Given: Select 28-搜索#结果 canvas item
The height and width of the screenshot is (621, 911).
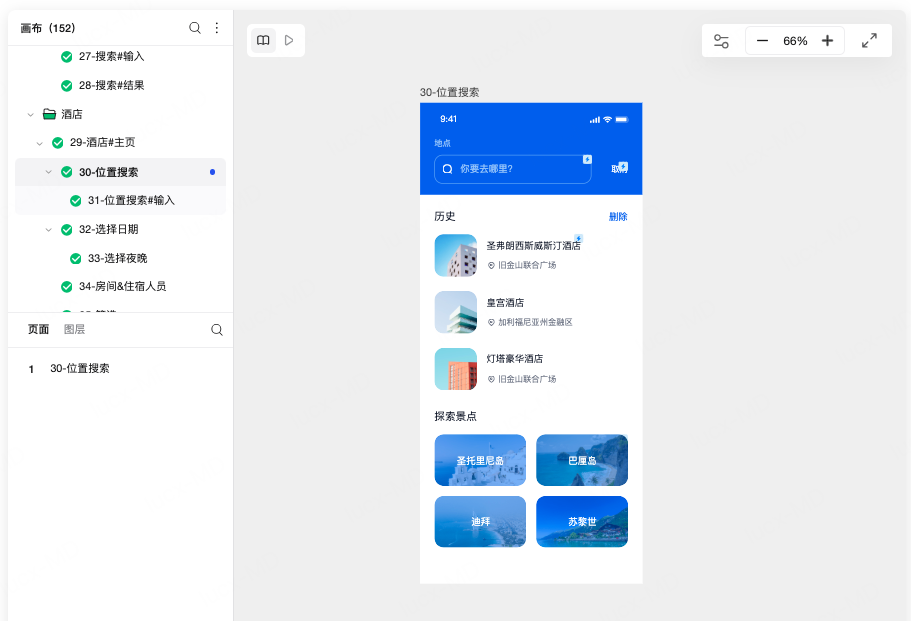Looking at the screenshot, I should point(112,85).
